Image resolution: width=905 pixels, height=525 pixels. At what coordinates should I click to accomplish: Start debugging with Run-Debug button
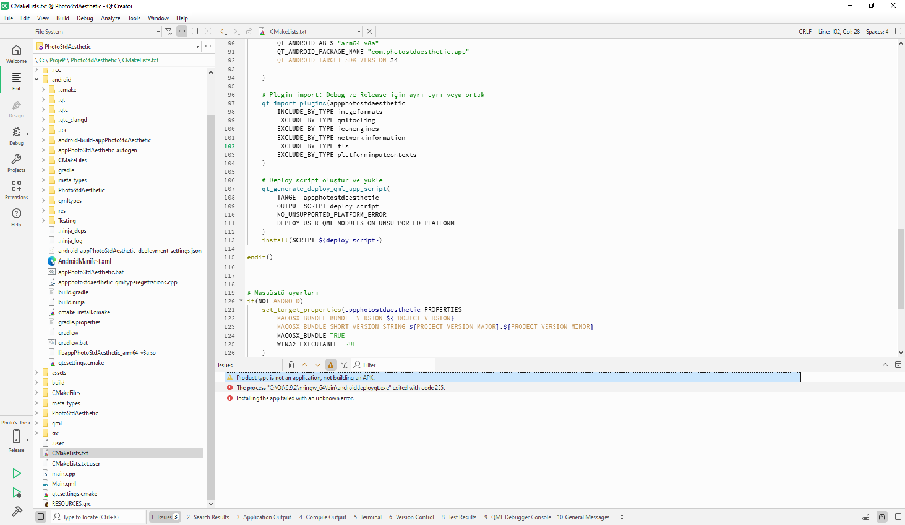pyautogui.click(x=16, y=493)
